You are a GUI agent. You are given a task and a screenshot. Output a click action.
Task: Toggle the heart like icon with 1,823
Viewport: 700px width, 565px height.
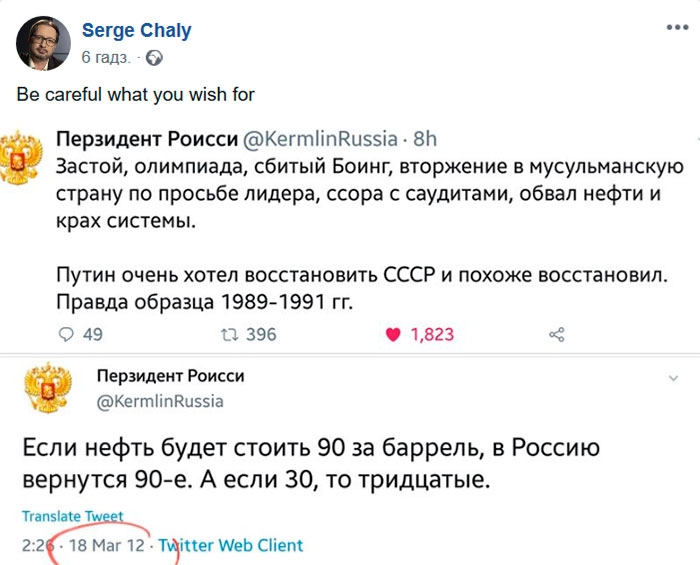click(x=394, y=334)
